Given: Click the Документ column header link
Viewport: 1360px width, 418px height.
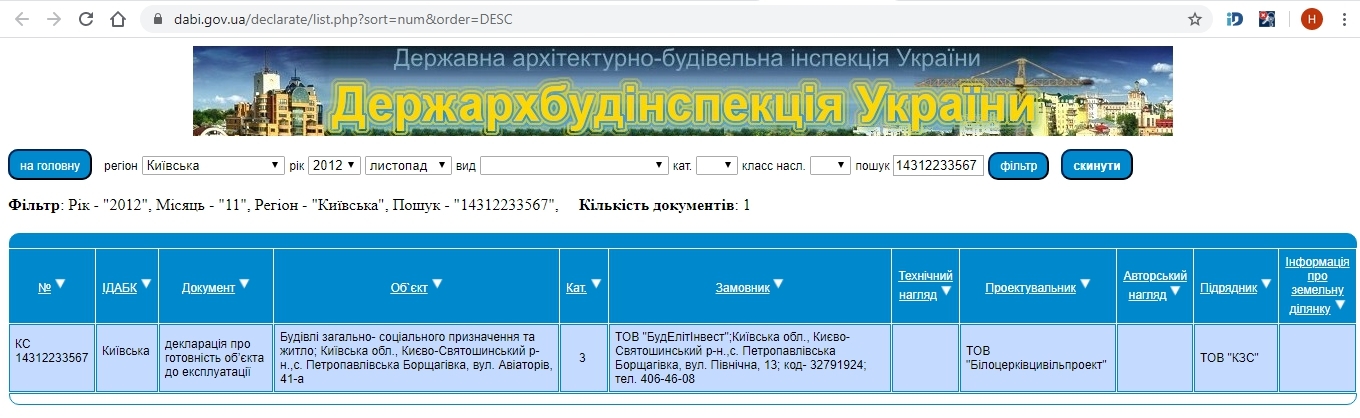Looking at the screenshot, I should (x=208, y=288).
